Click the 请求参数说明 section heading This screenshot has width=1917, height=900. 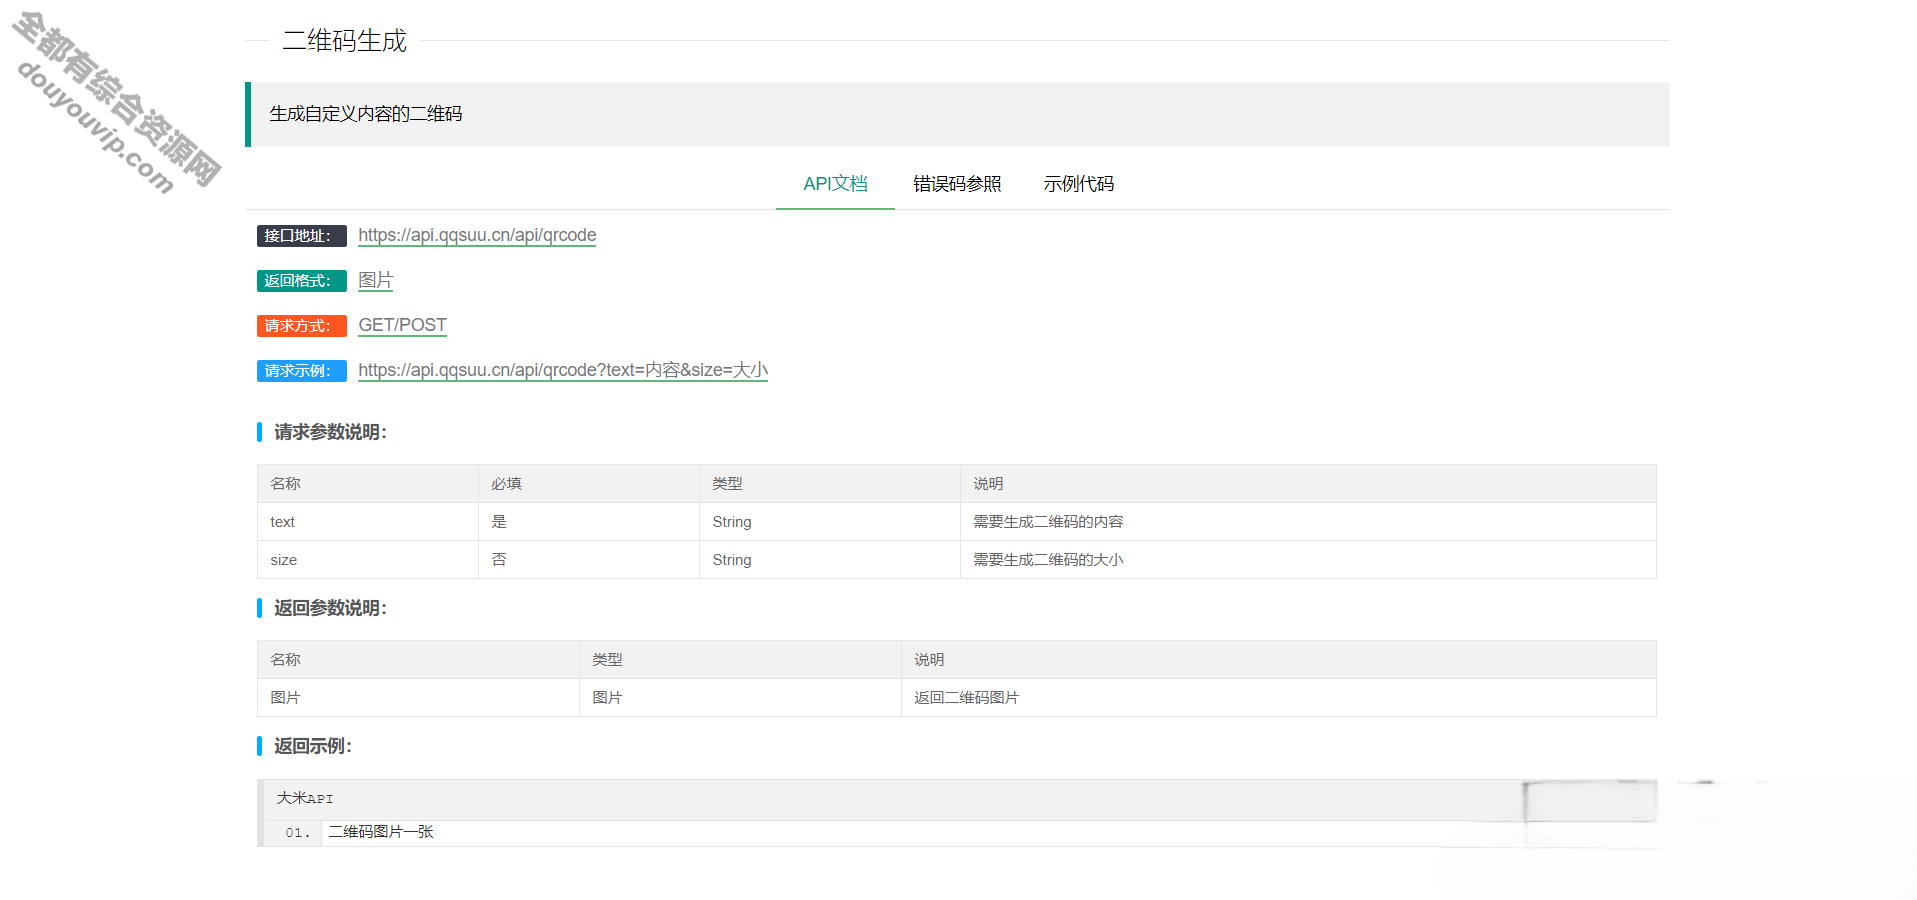(x=330, y=432)
